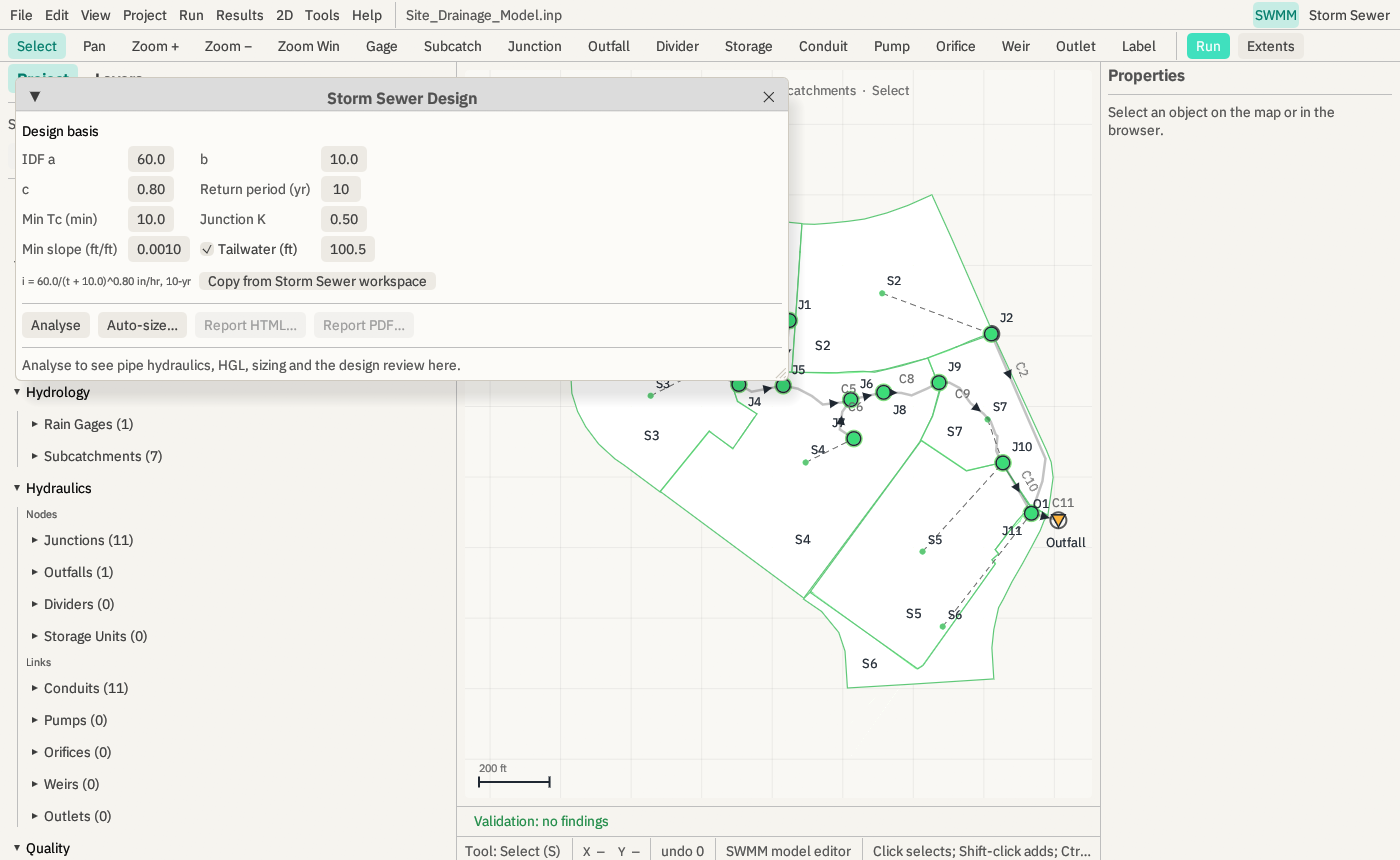Click the Analyse button
Screen dimensions: 1400x860
tap(56, 325)
